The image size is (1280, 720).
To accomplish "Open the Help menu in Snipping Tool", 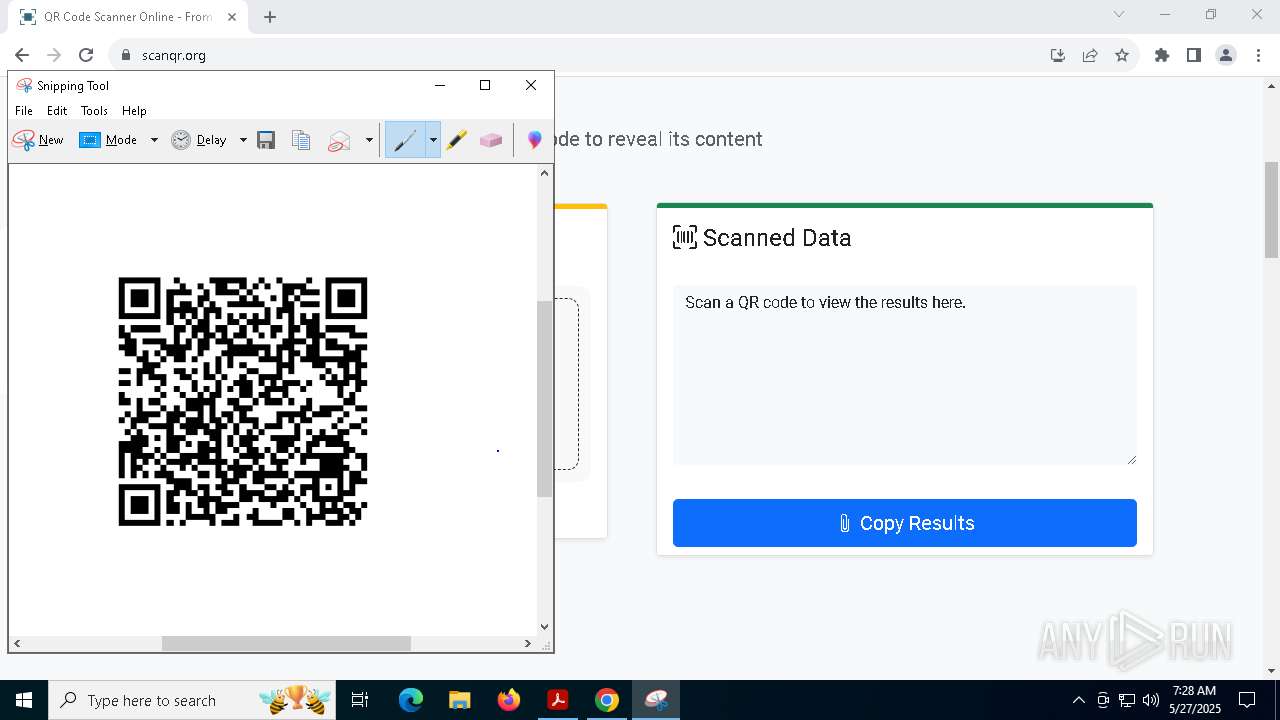I will [x=134, y=111].
